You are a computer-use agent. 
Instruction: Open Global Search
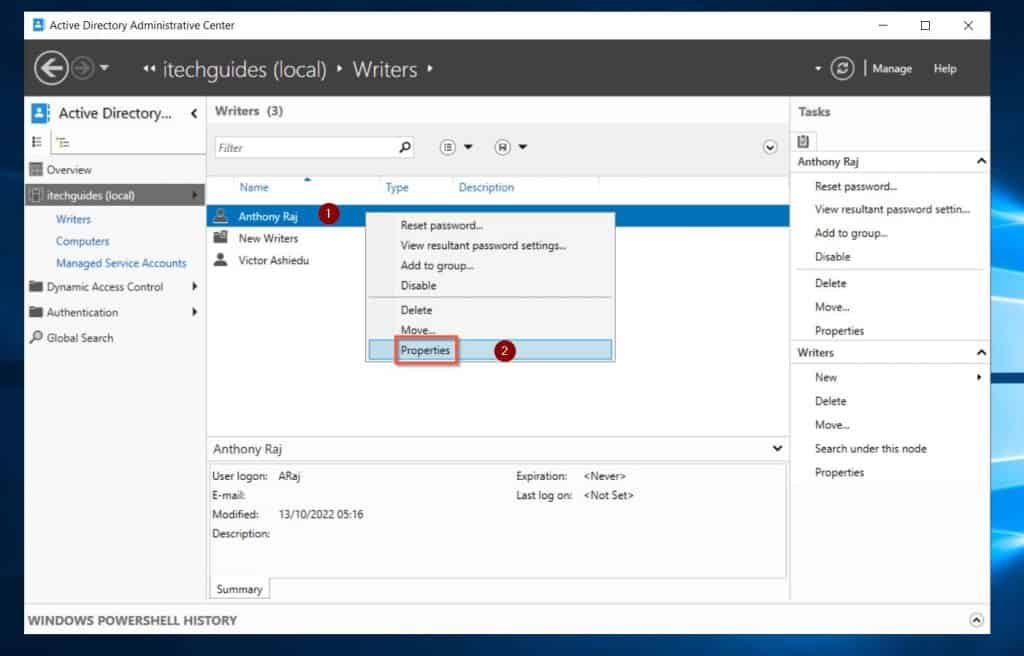coord(80,338)
